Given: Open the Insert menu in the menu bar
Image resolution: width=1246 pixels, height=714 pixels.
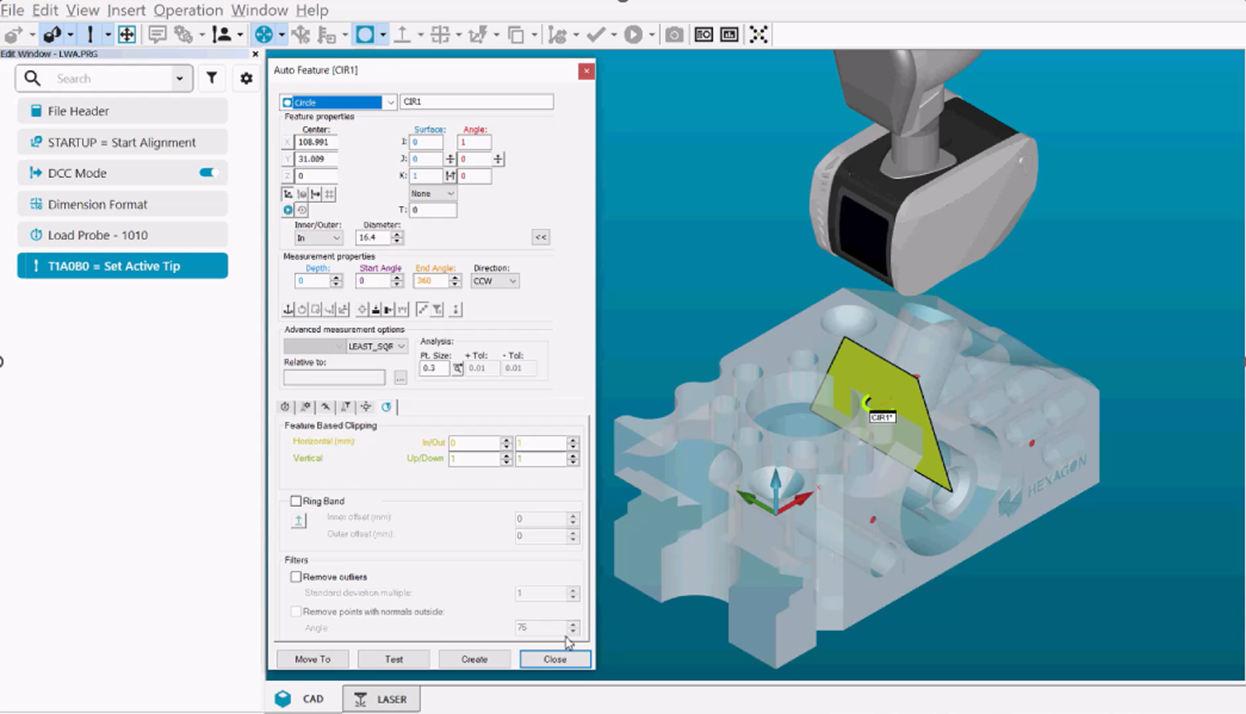Looking at the screenshot, I should pos(127,10).
